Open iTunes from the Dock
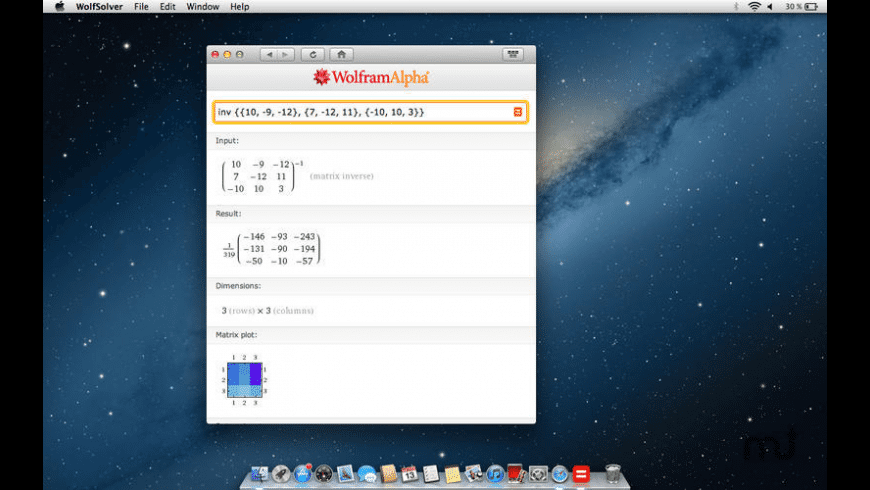 [495, 474]
